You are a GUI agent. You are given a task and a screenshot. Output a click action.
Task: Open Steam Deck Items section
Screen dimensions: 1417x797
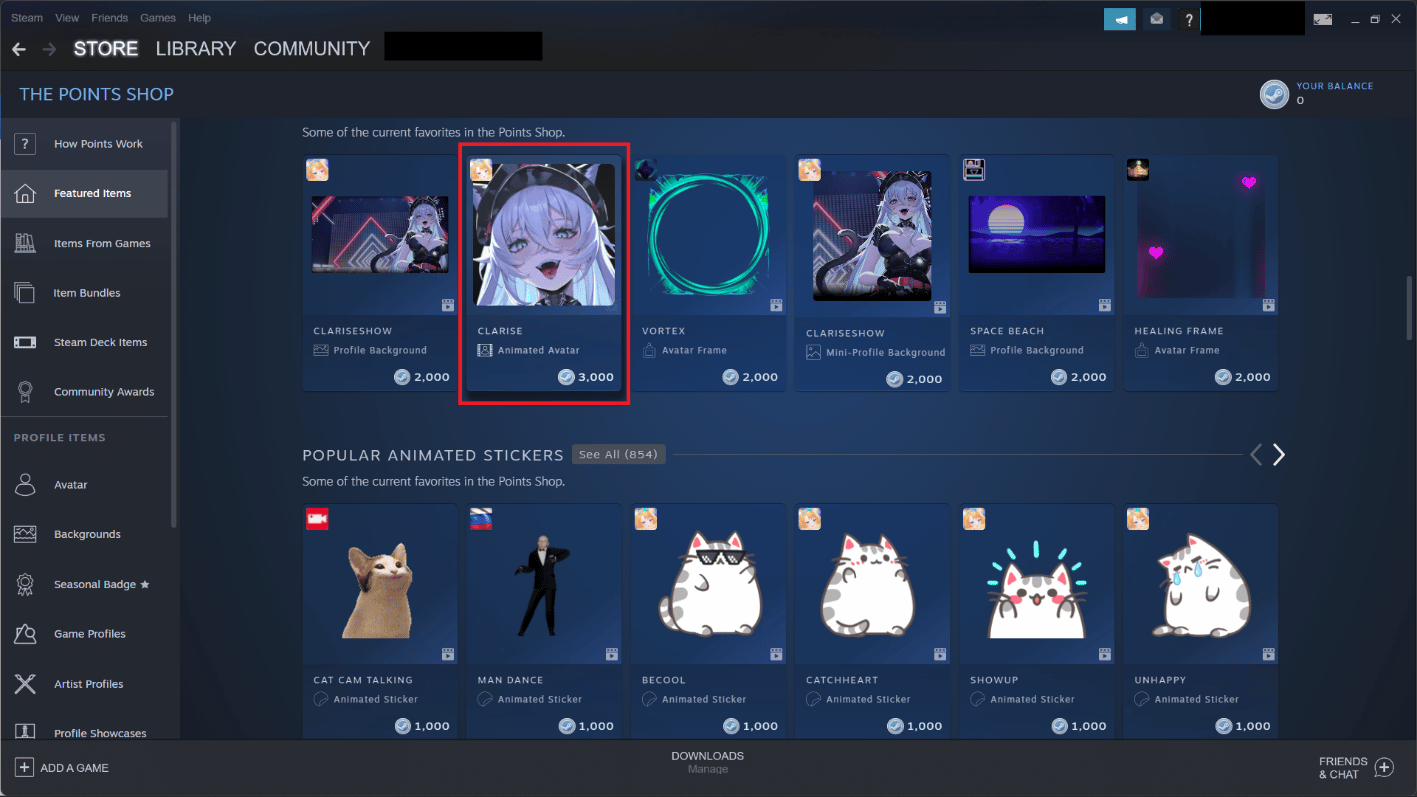tap(84, 342)
